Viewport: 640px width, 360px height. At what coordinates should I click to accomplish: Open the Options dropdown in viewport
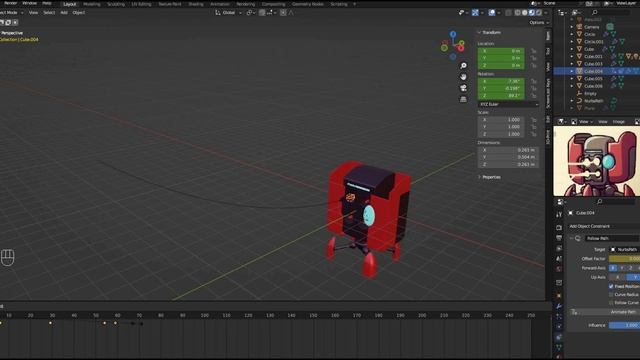pyautogui.click(x=539, y=23)
